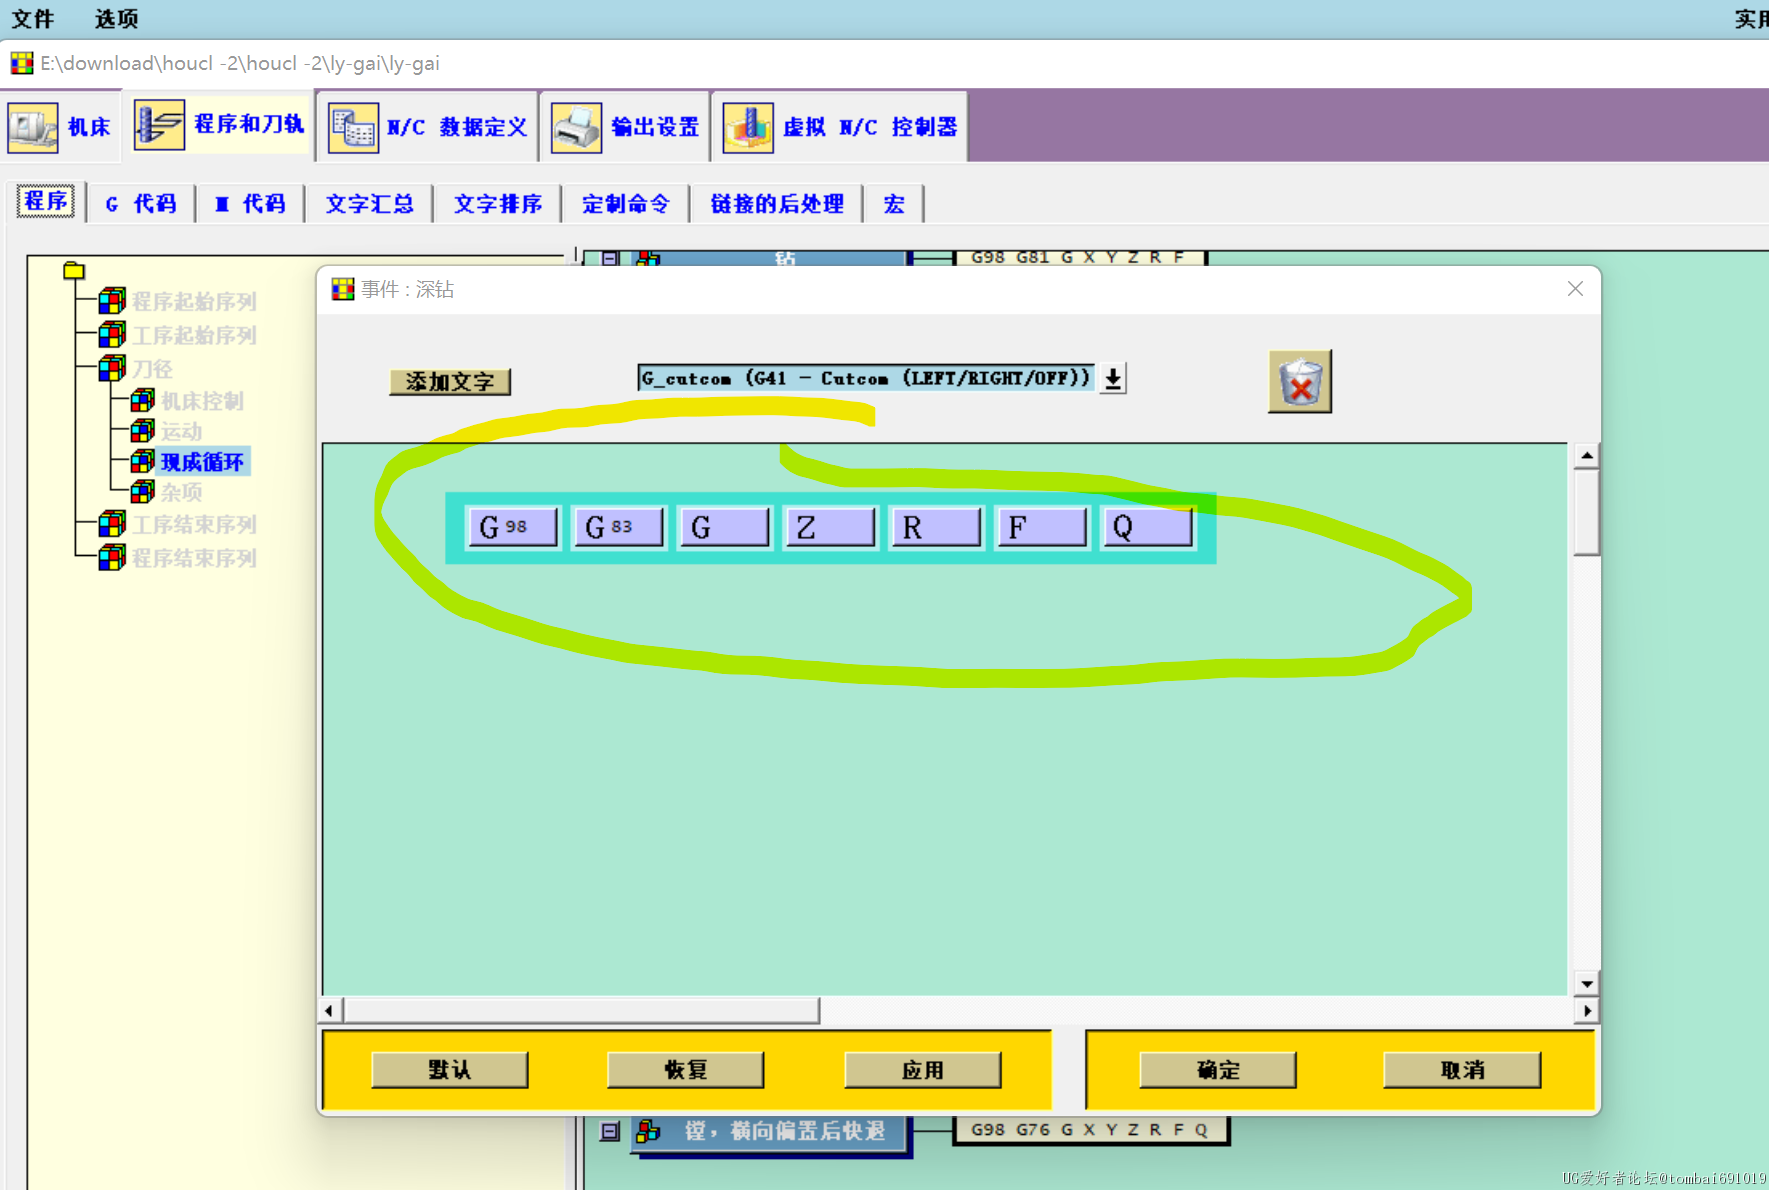The height and width of the screenshot is (1190, 1769).
Task: Click the cube icon beside 程序起始序列
Action: coord(112,300)
